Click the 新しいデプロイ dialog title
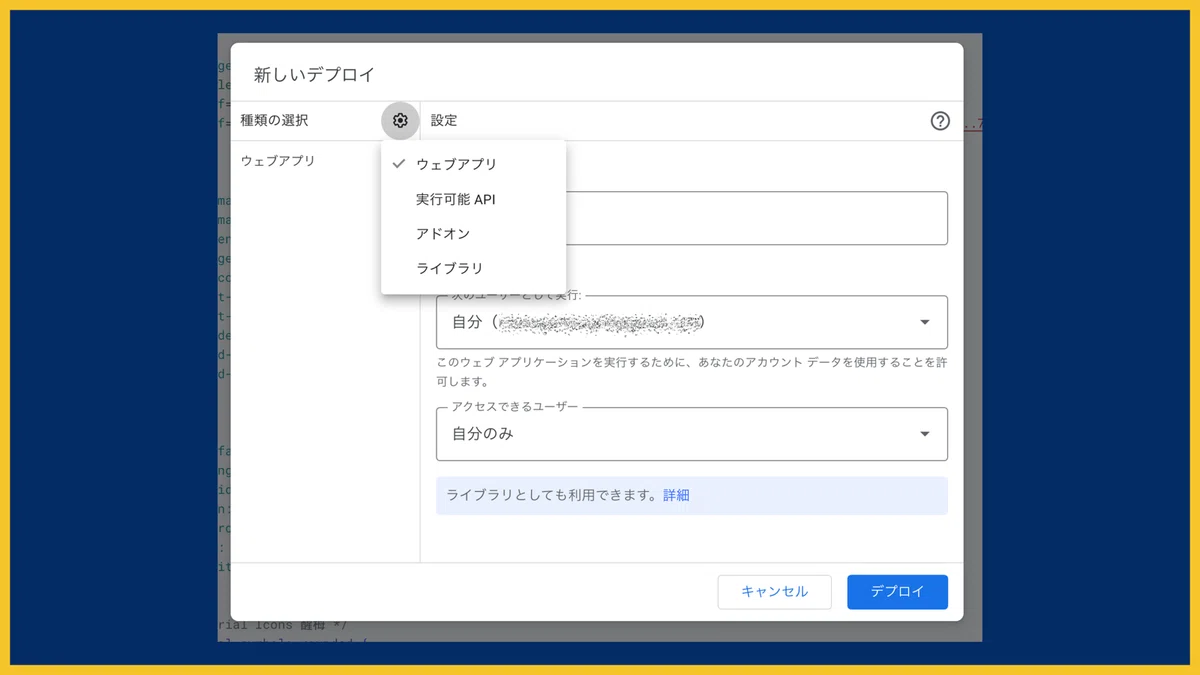 point(313,74)
